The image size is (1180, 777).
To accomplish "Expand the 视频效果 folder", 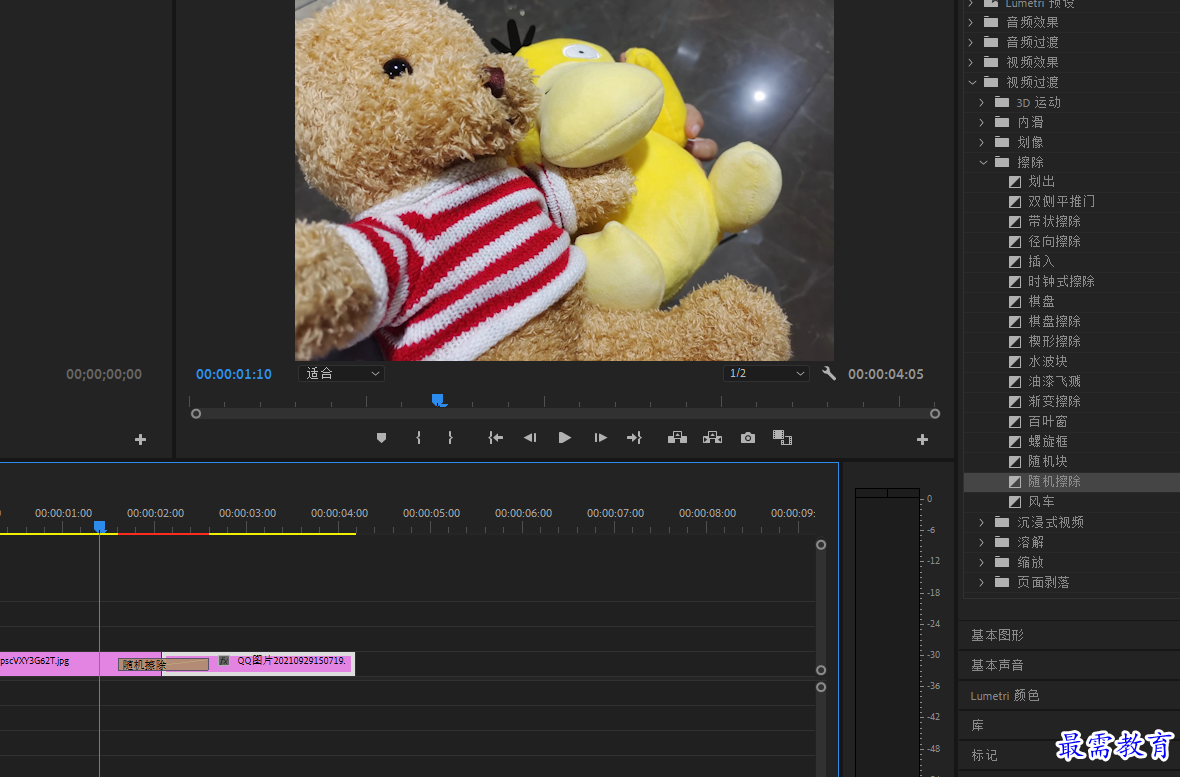I will pos(970,62).
